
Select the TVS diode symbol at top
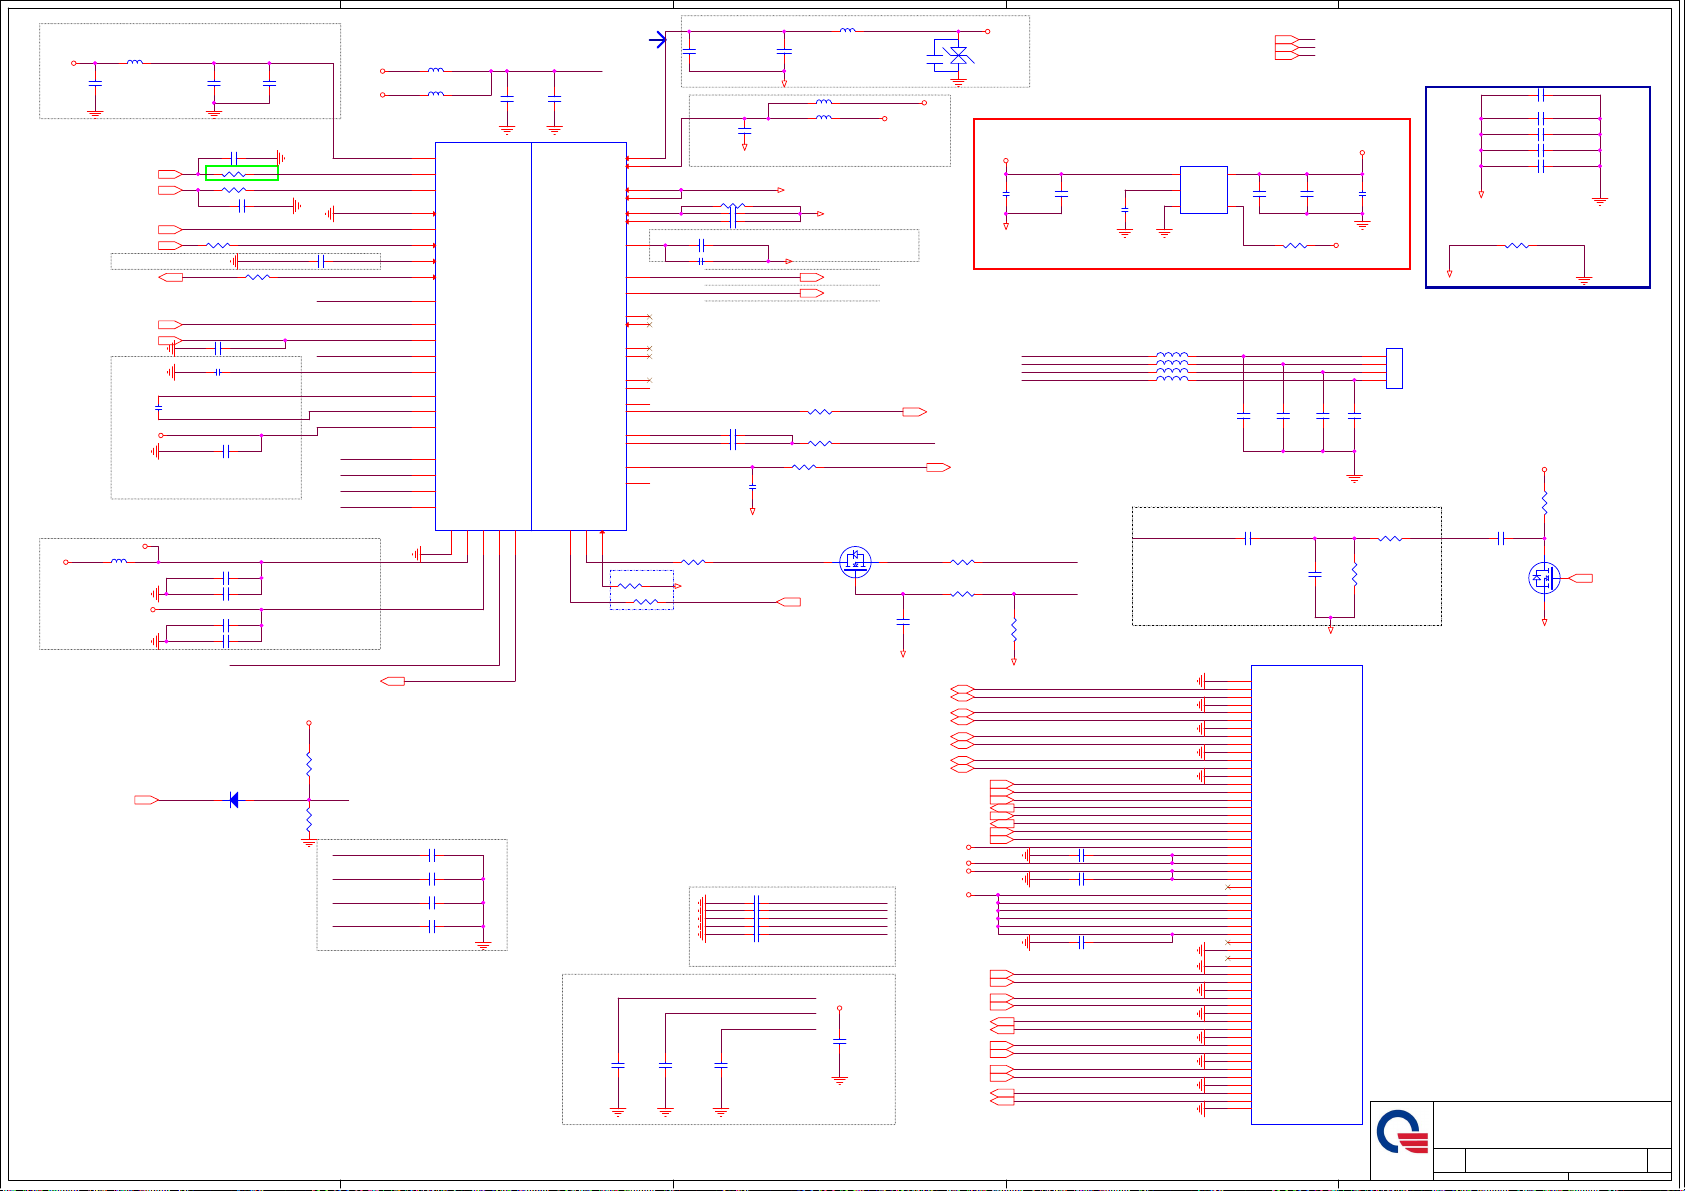pyautogui.click(x=958, y=55)
